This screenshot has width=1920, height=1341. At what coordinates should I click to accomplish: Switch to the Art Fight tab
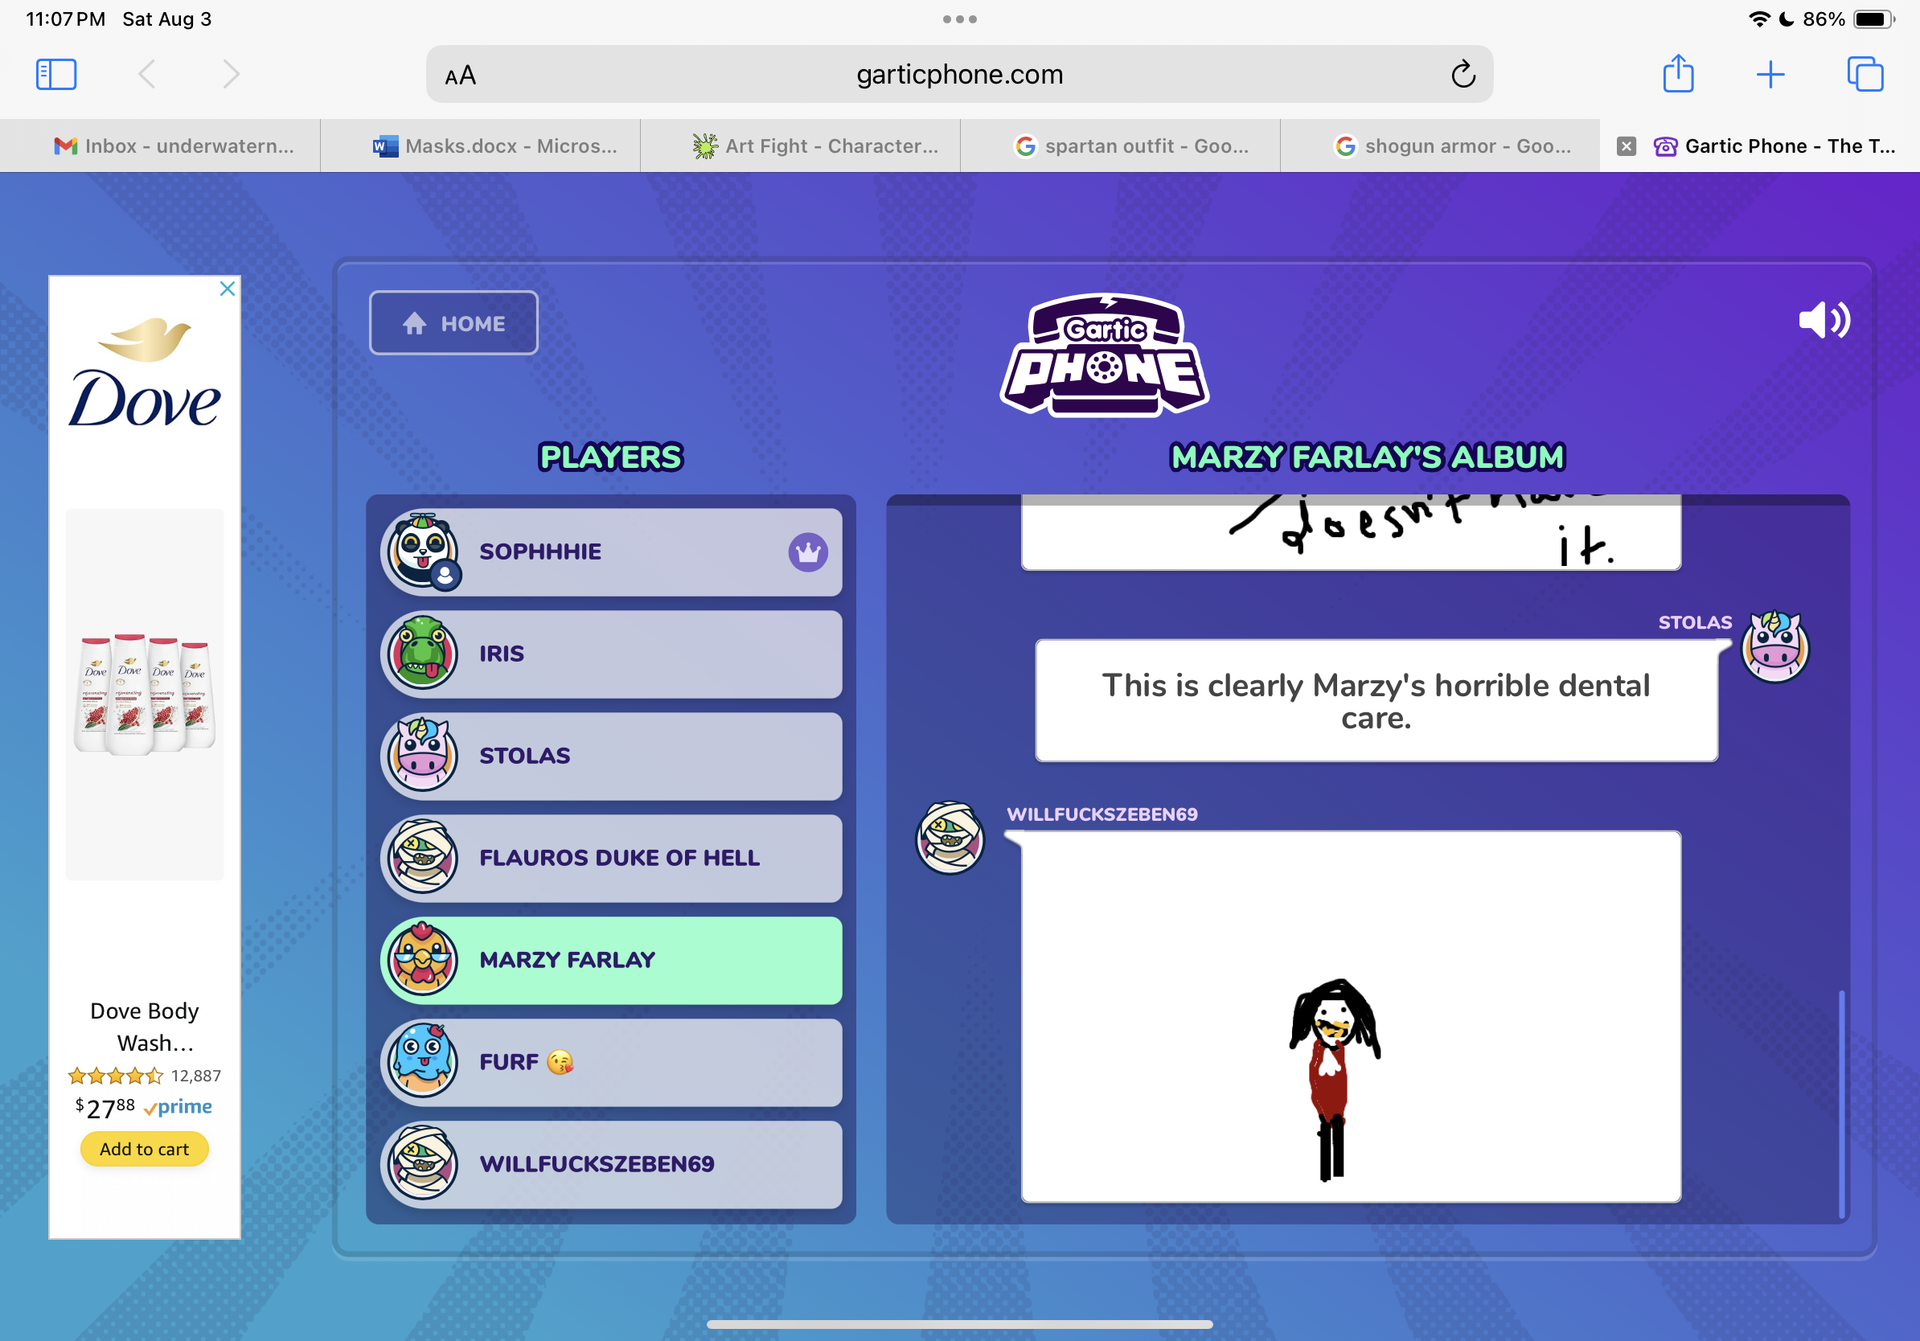pos(800,146)
